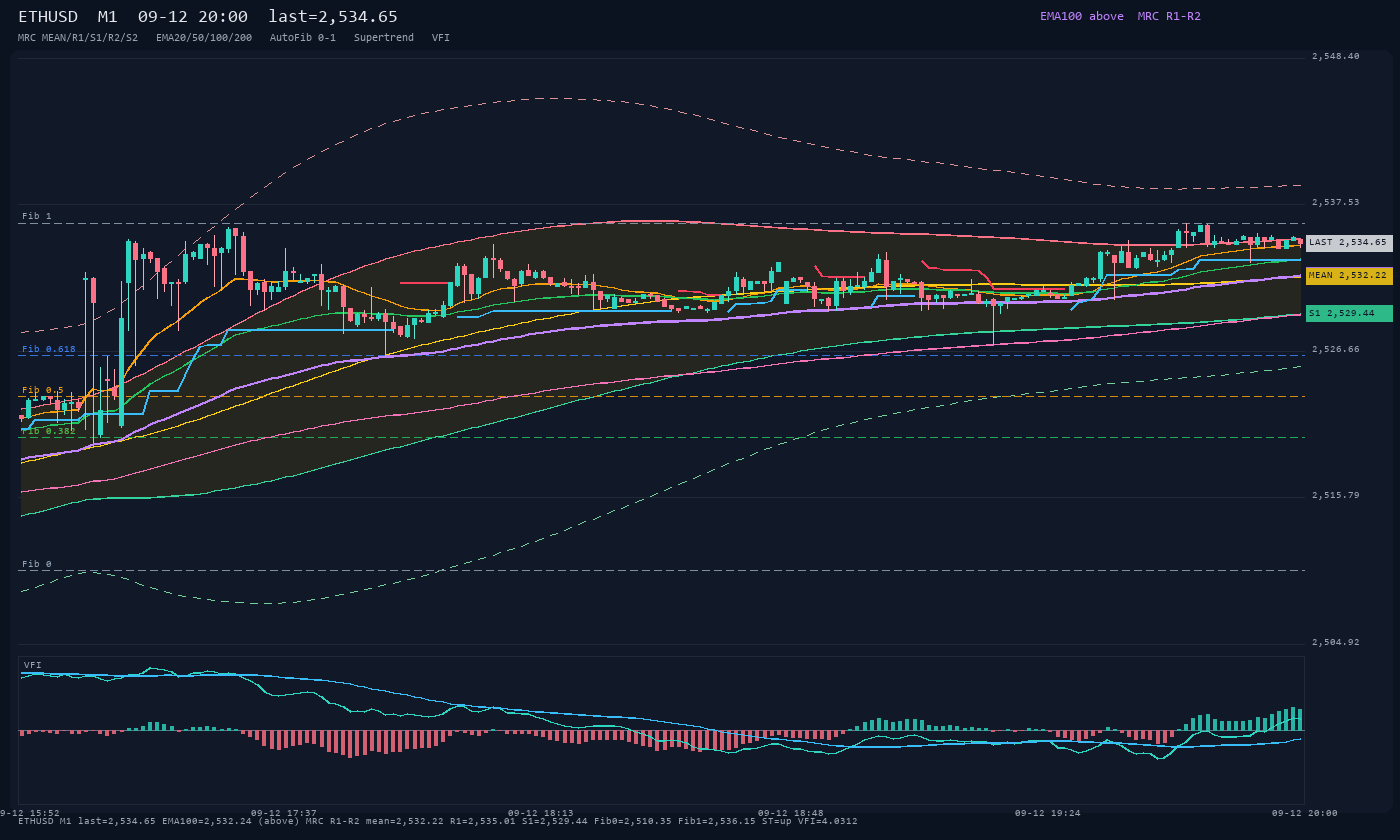Viewport: 1400px width, 840px height.
Task: Click the last=2,534.65 header readout
Action: 333,16
